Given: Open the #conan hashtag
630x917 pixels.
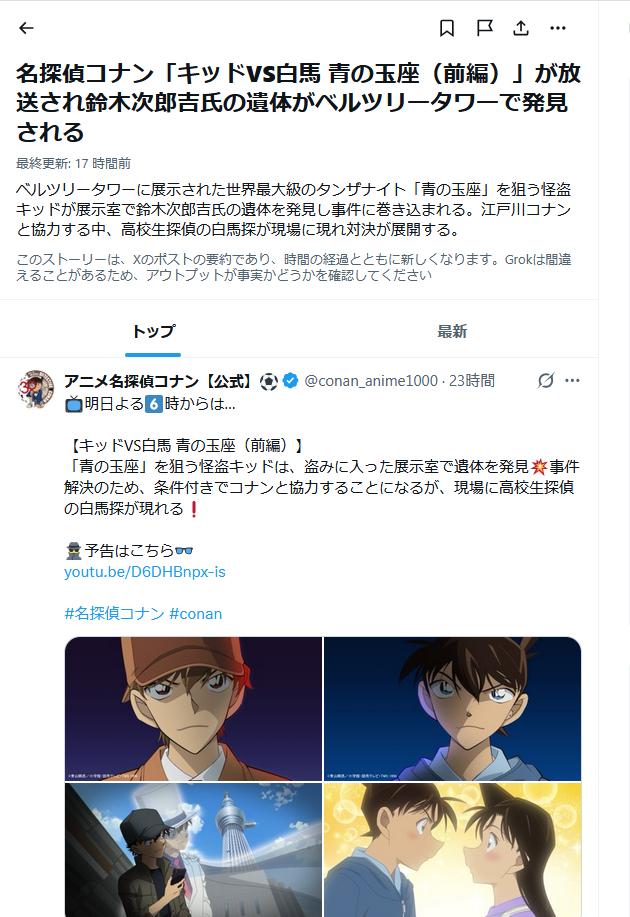Looking at the screenshot, I should point(196,613).
